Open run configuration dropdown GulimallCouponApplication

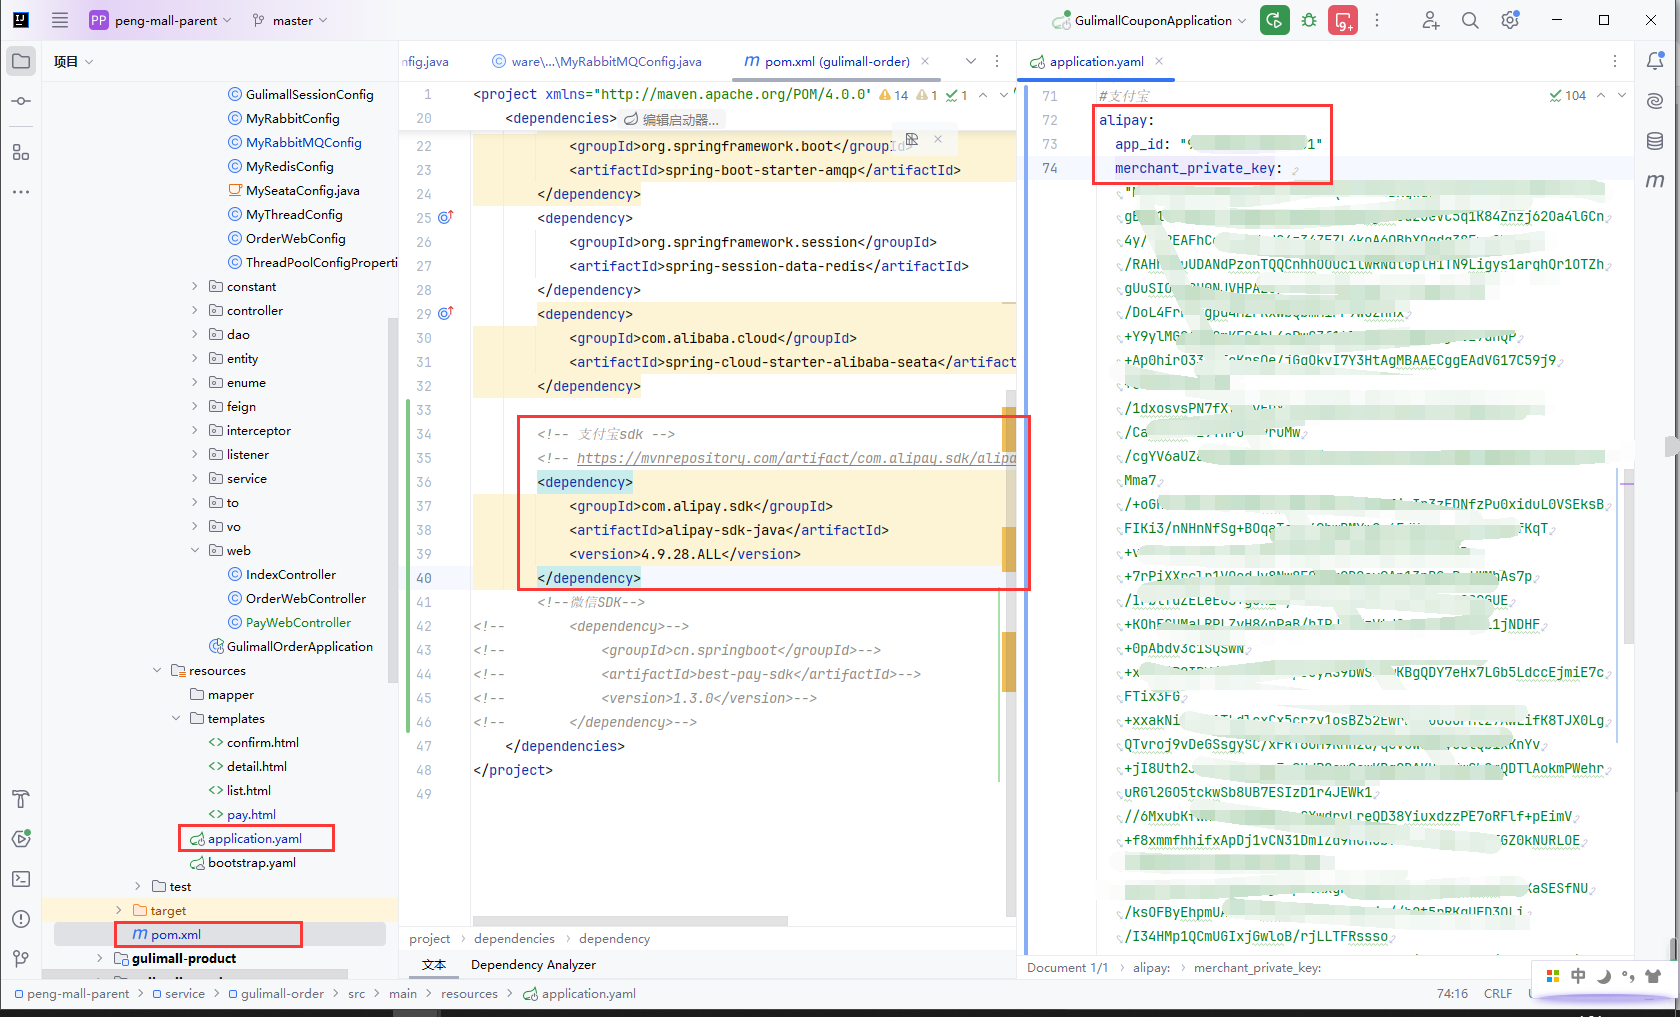tap(1150, 20)
